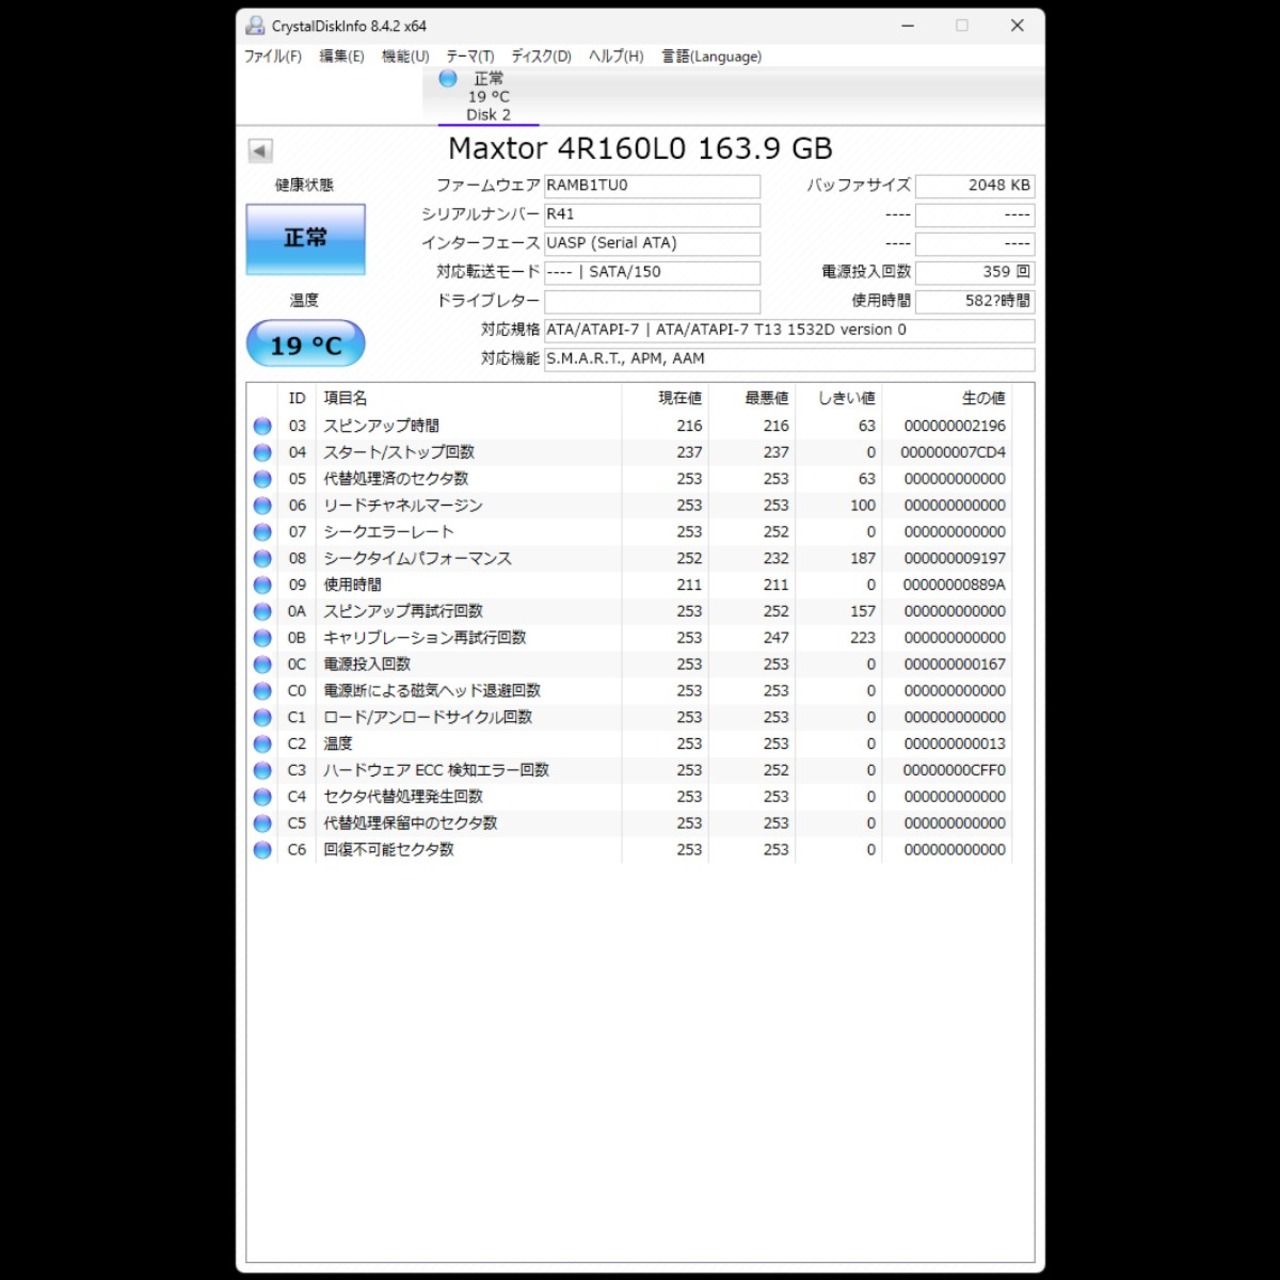Open the 機能(U) menu
This screenshot has width=1280, height=1280.
tap(405, 56)
